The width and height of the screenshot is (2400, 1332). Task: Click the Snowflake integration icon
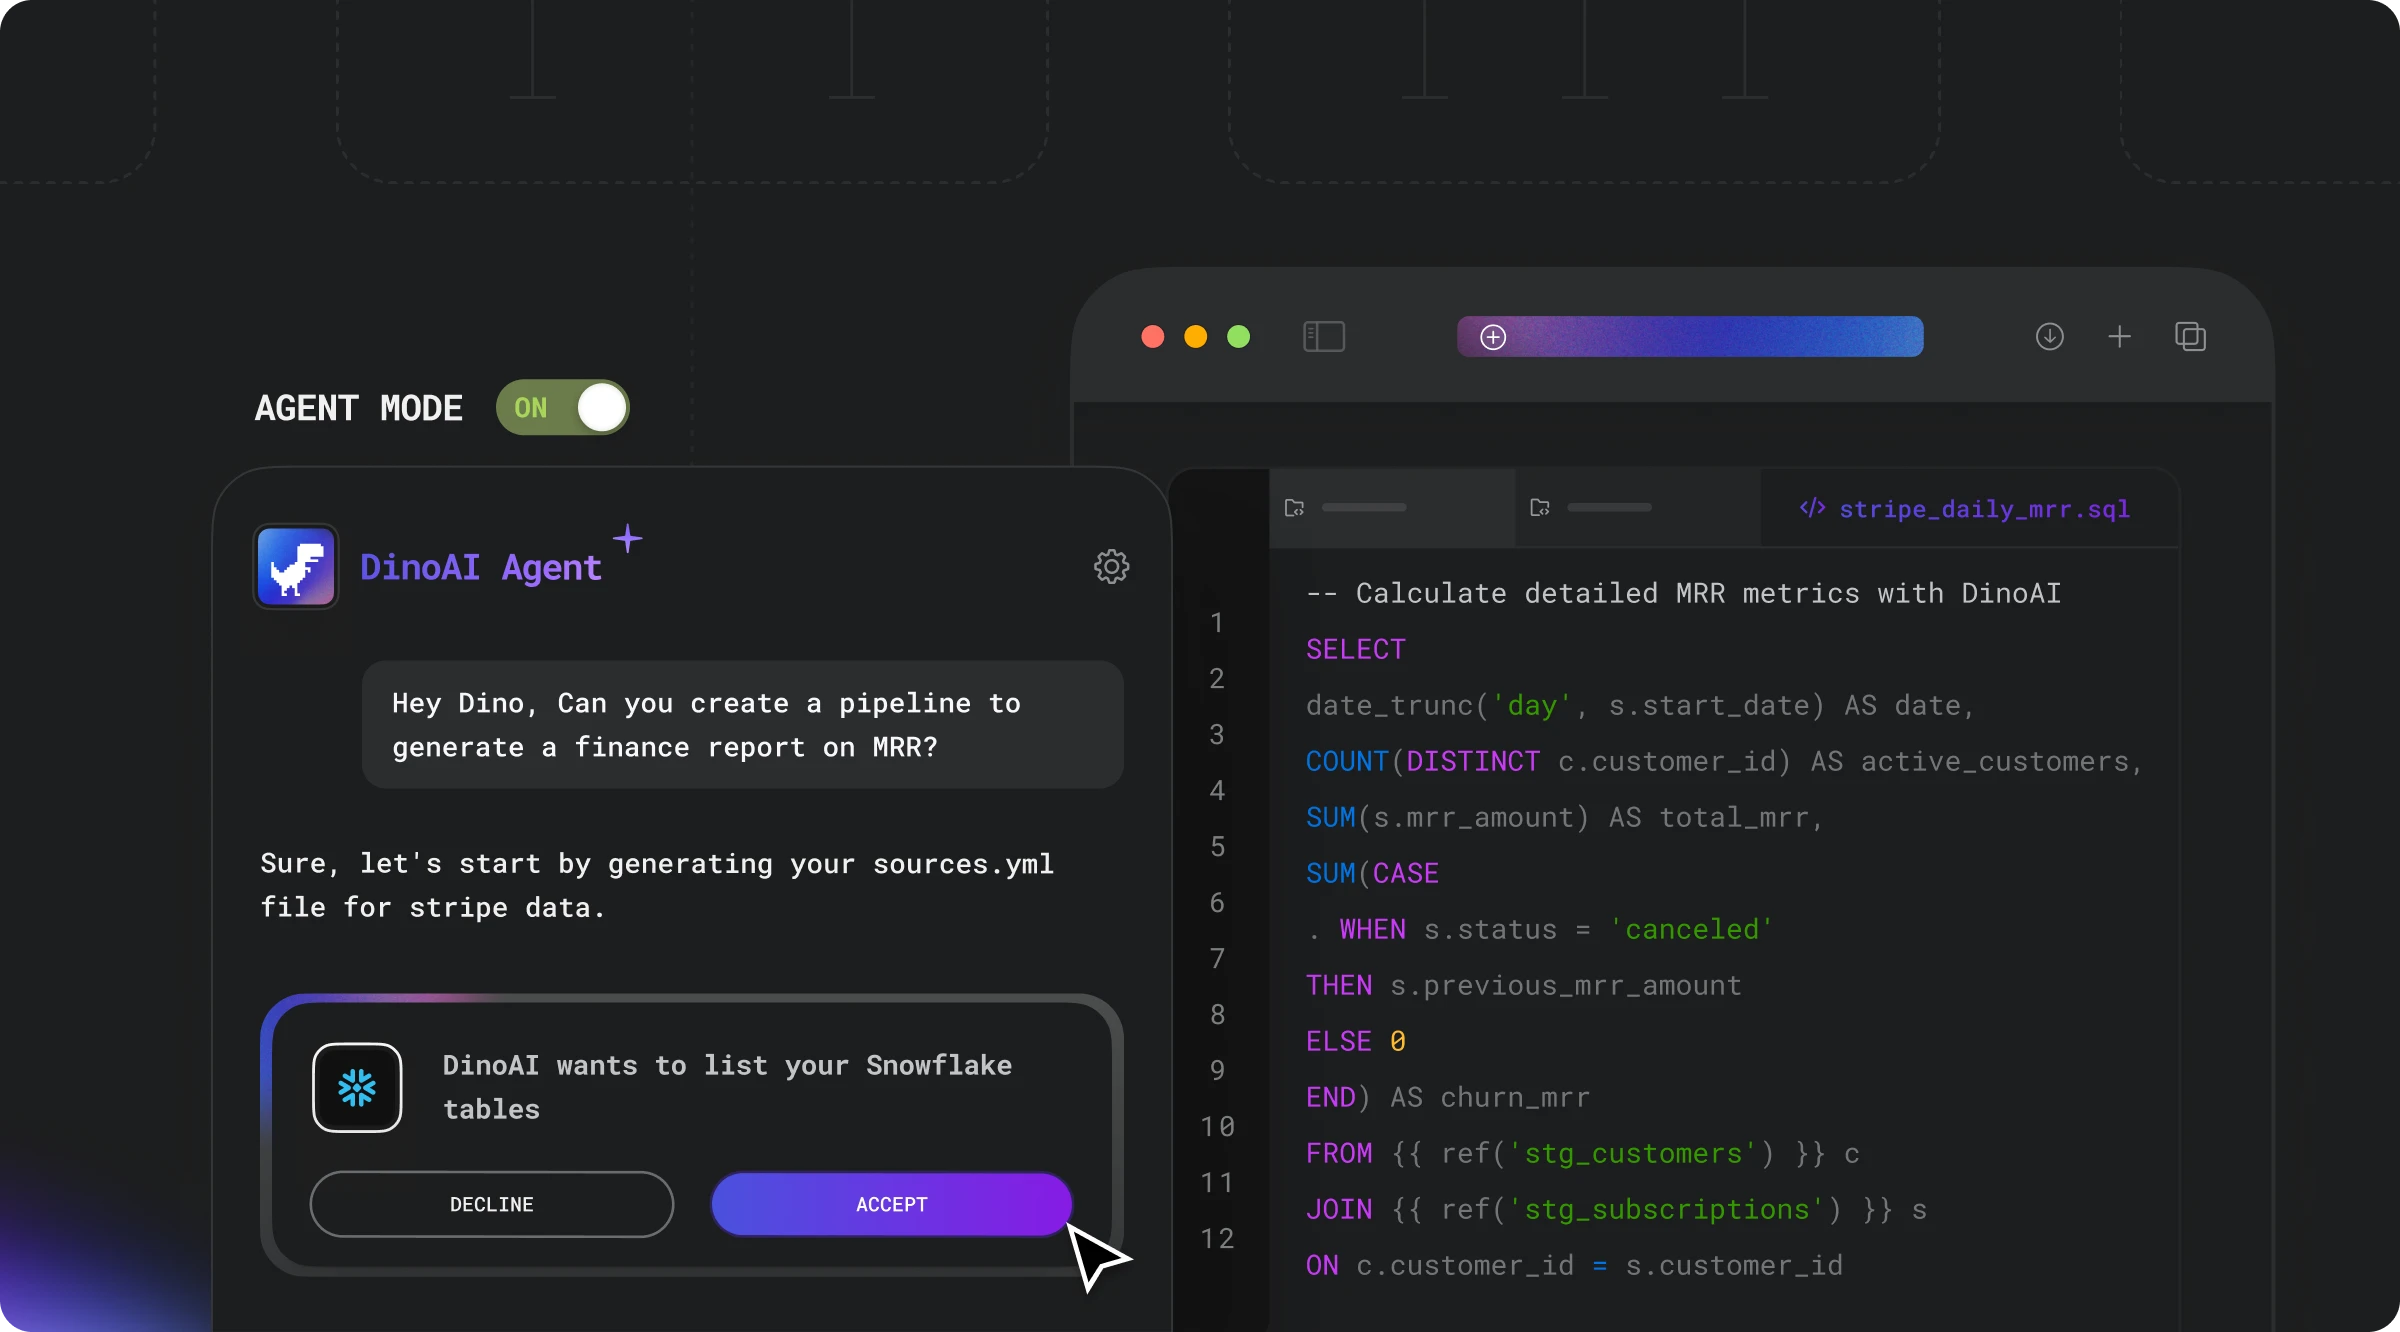click(357, 1087)
